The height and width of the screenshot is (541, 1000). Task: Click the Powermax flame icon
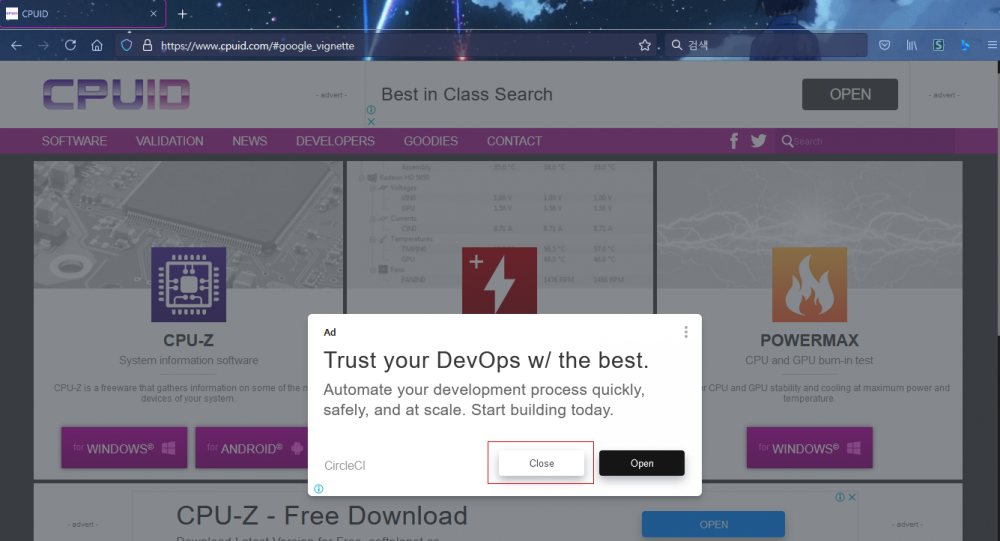pos(809,285)
